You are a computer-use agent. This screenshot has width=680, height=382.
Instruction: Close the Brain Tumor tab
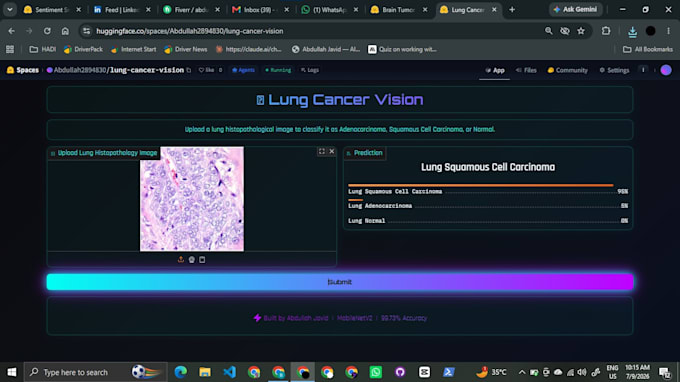pyautogui.click(x=425, y=10)
